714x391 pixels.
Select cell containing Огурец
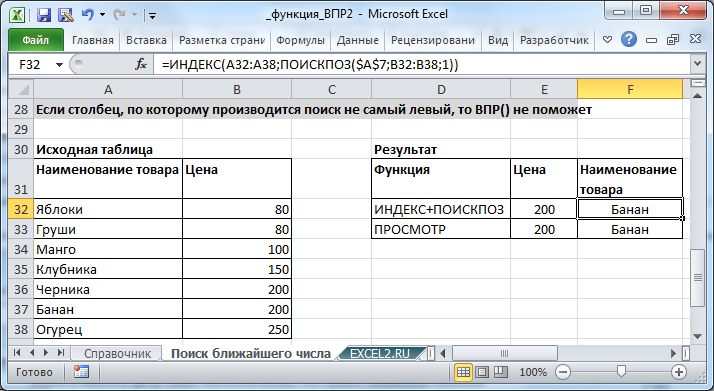[x=108, y=330]
